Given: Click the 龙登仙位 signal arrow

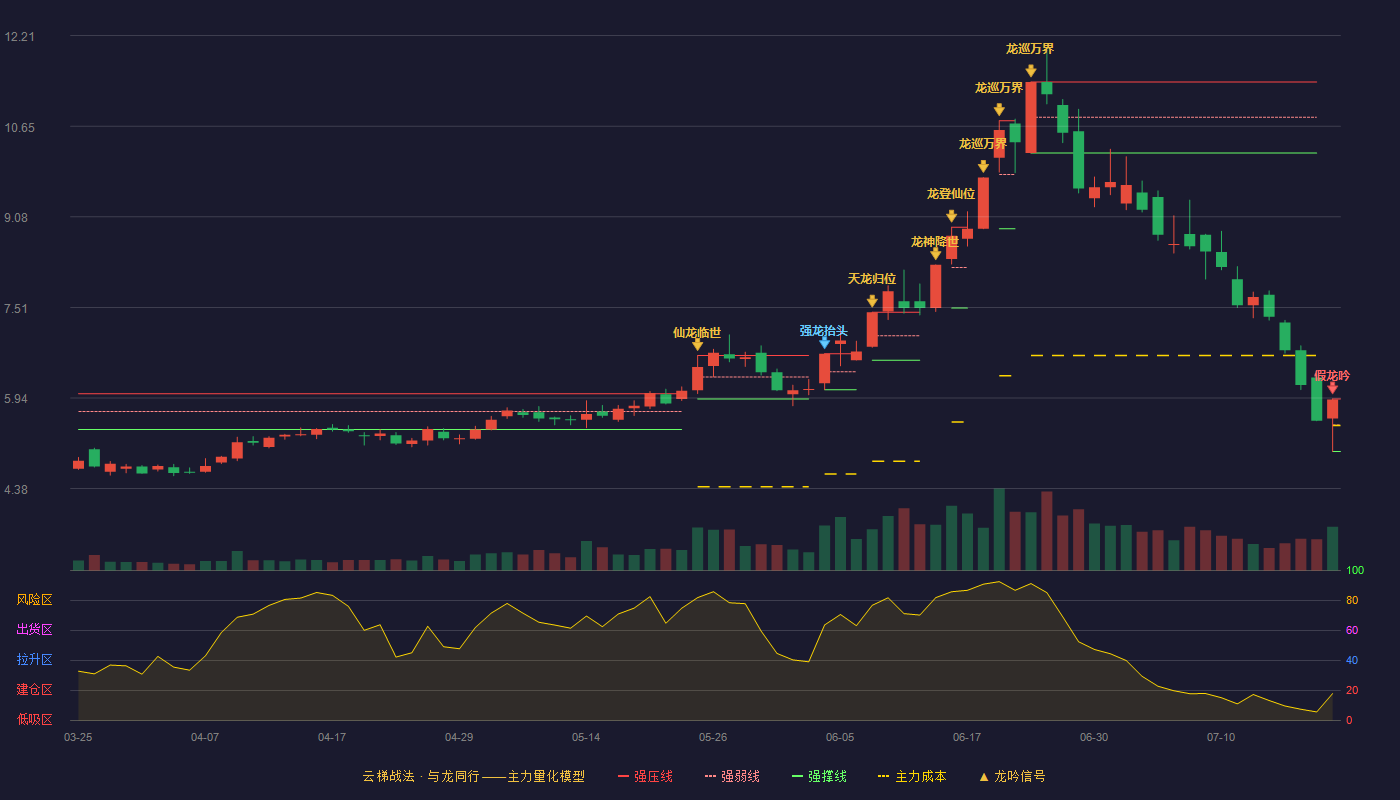Looking at the screenshot, I should pyautogui.click(x=951, y=216).
